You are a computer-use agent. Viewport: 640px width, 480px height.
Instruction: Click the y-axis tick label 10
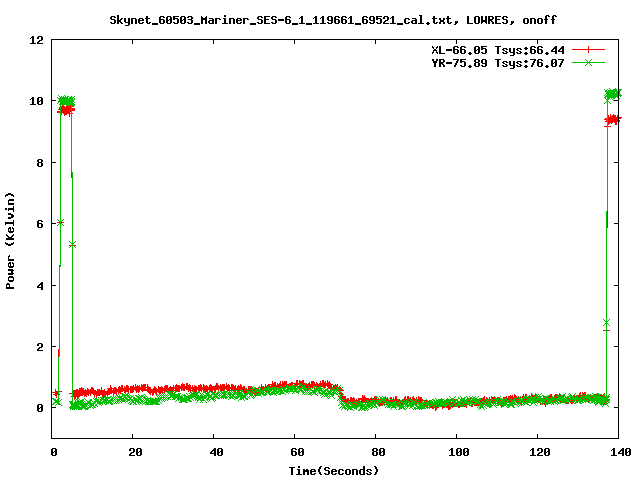(x=36, y=101)
